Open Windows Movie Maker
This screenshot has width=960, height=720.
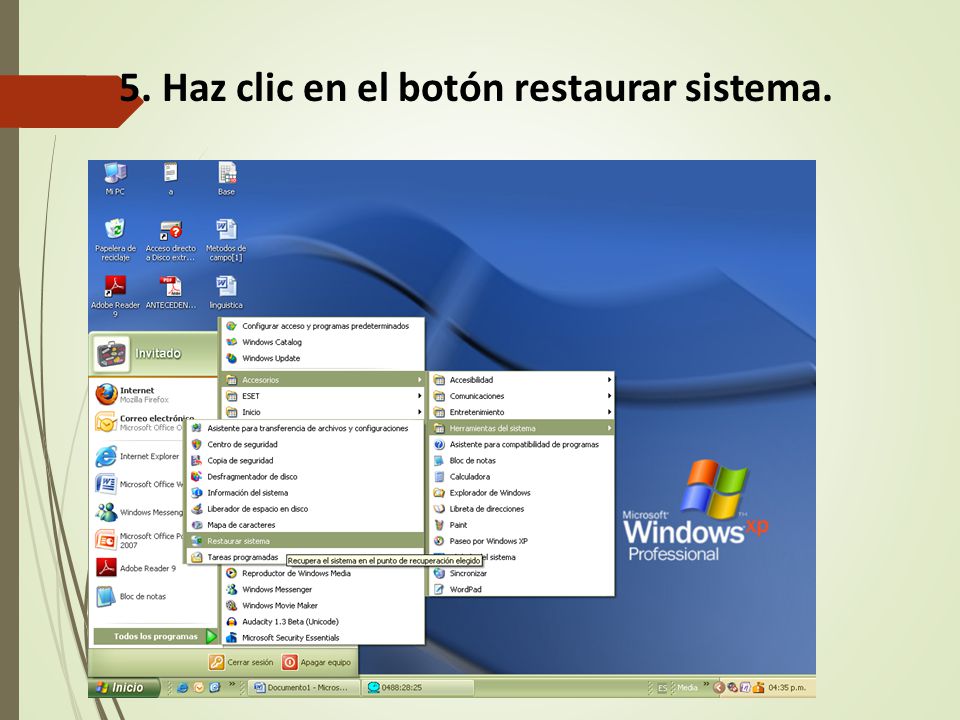(323, 606)
